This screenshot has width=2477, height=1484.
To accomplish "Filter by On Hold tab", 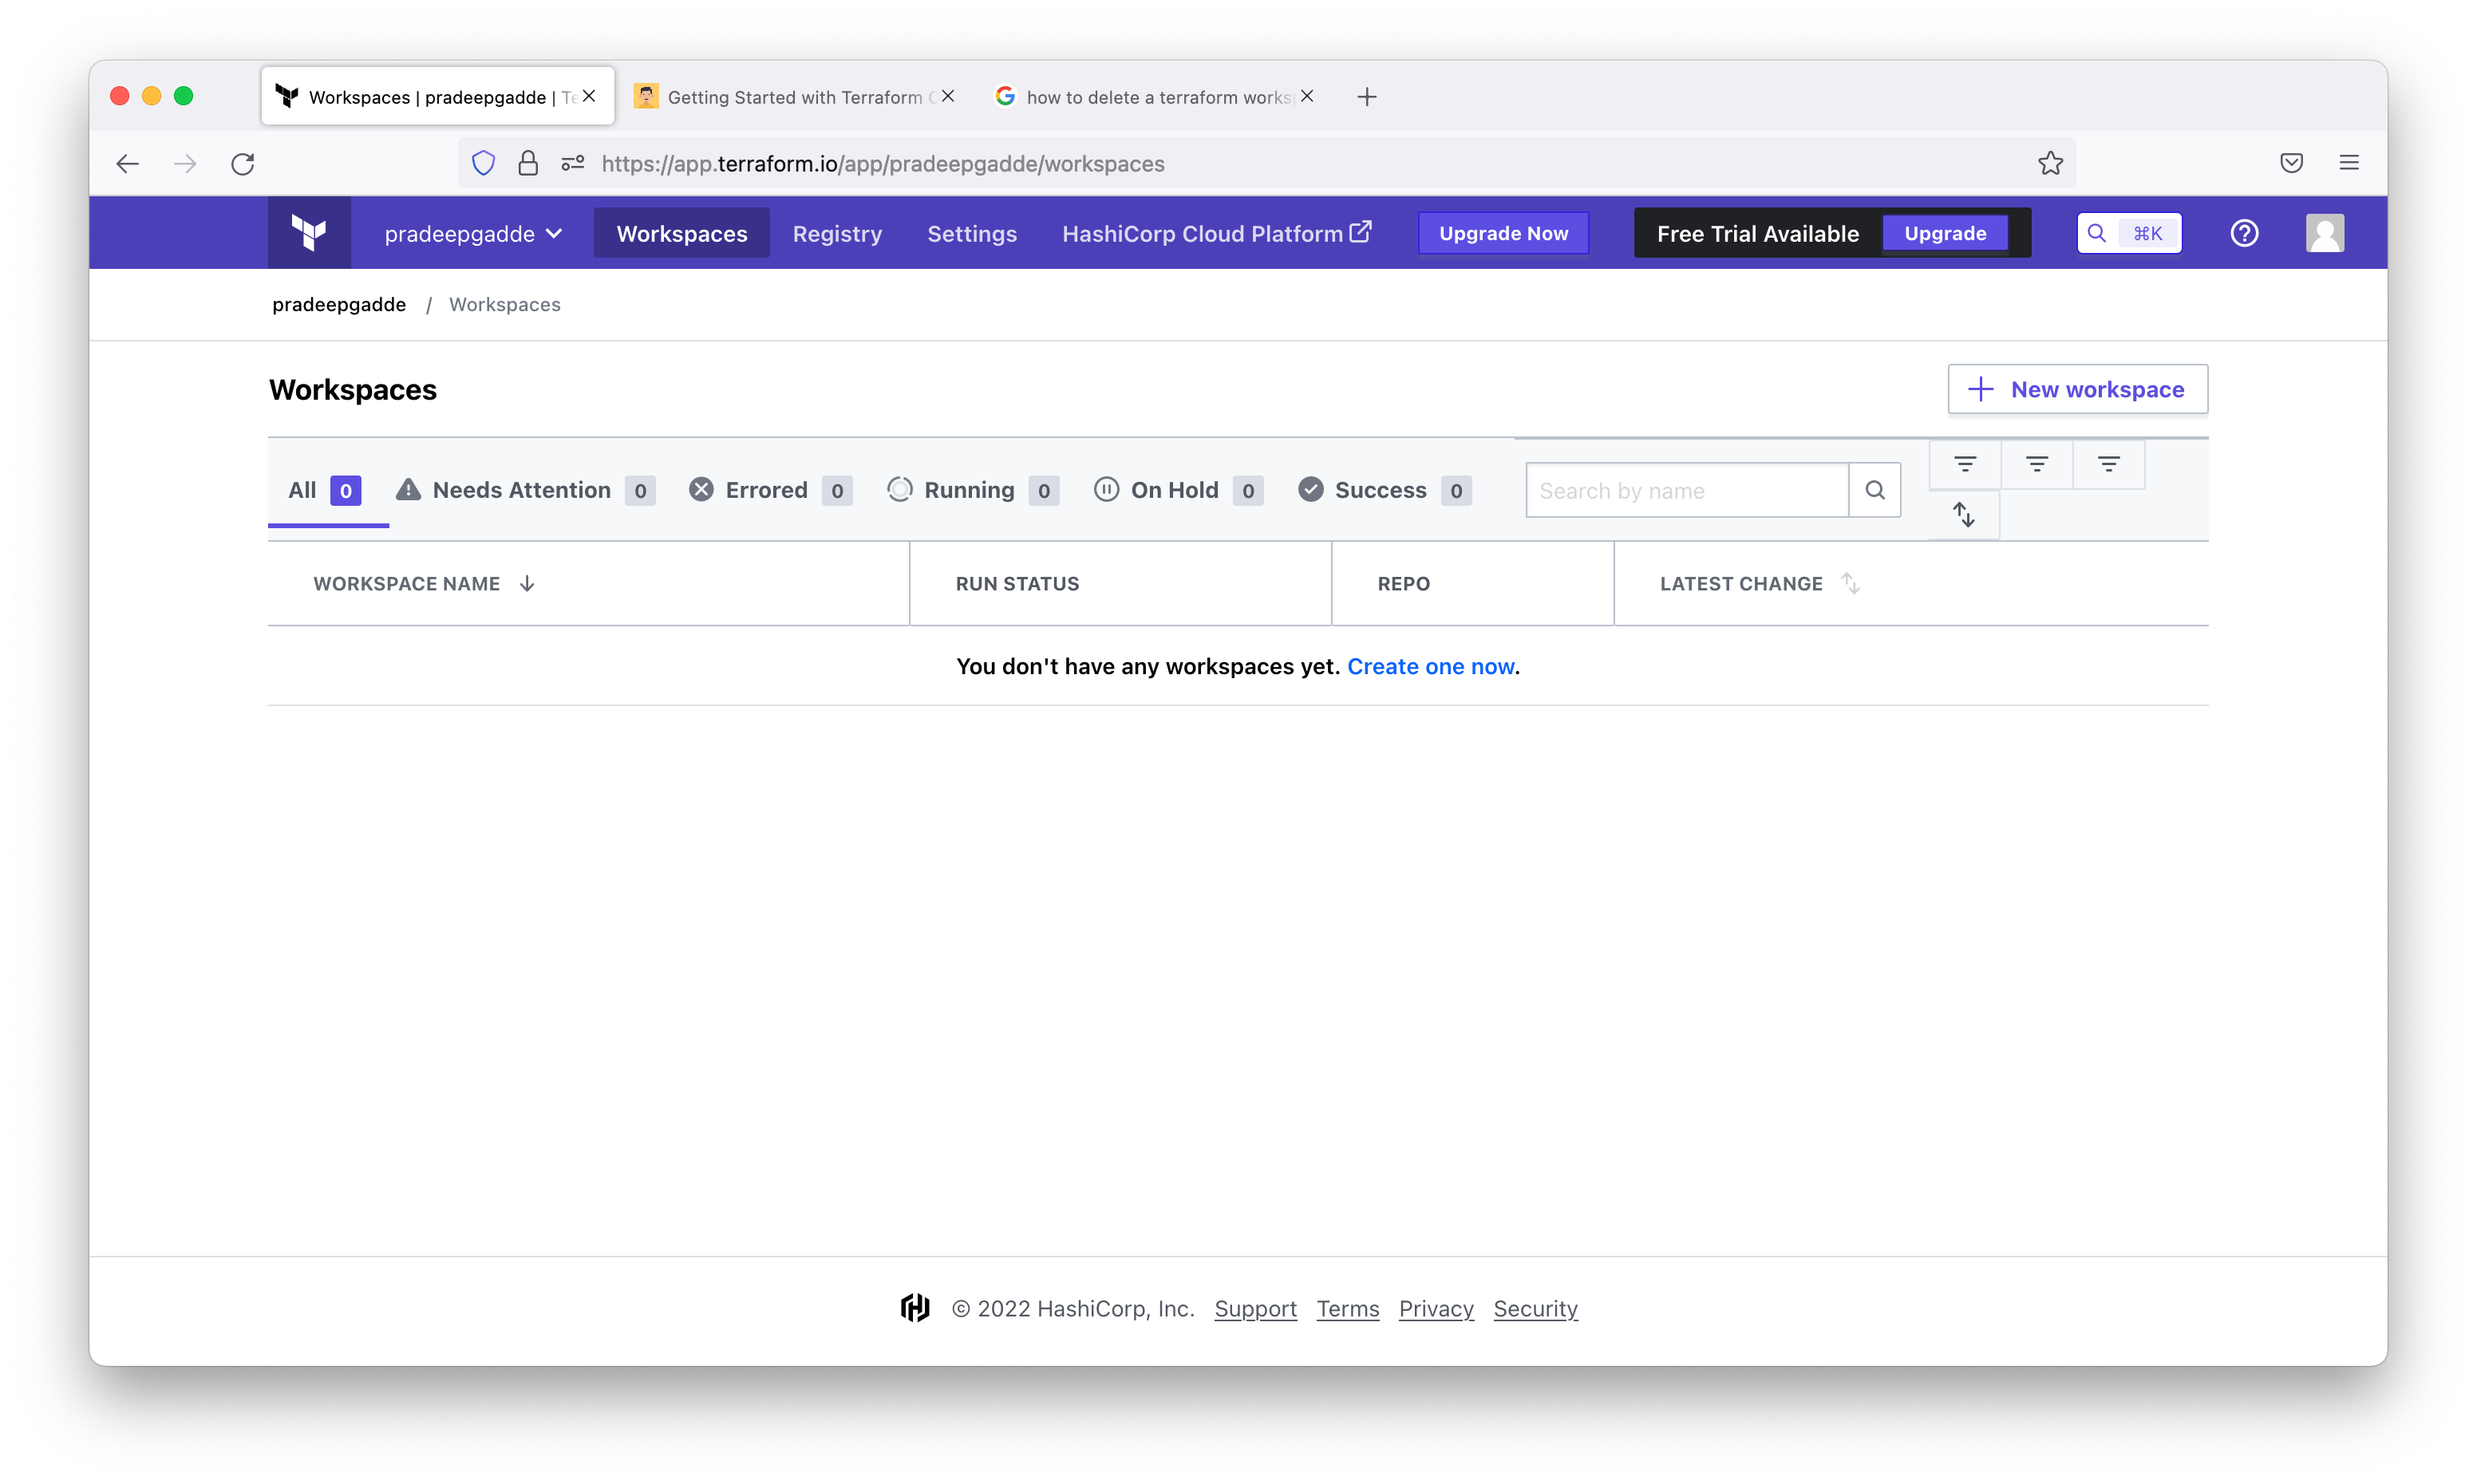I will click(1178, 490).
